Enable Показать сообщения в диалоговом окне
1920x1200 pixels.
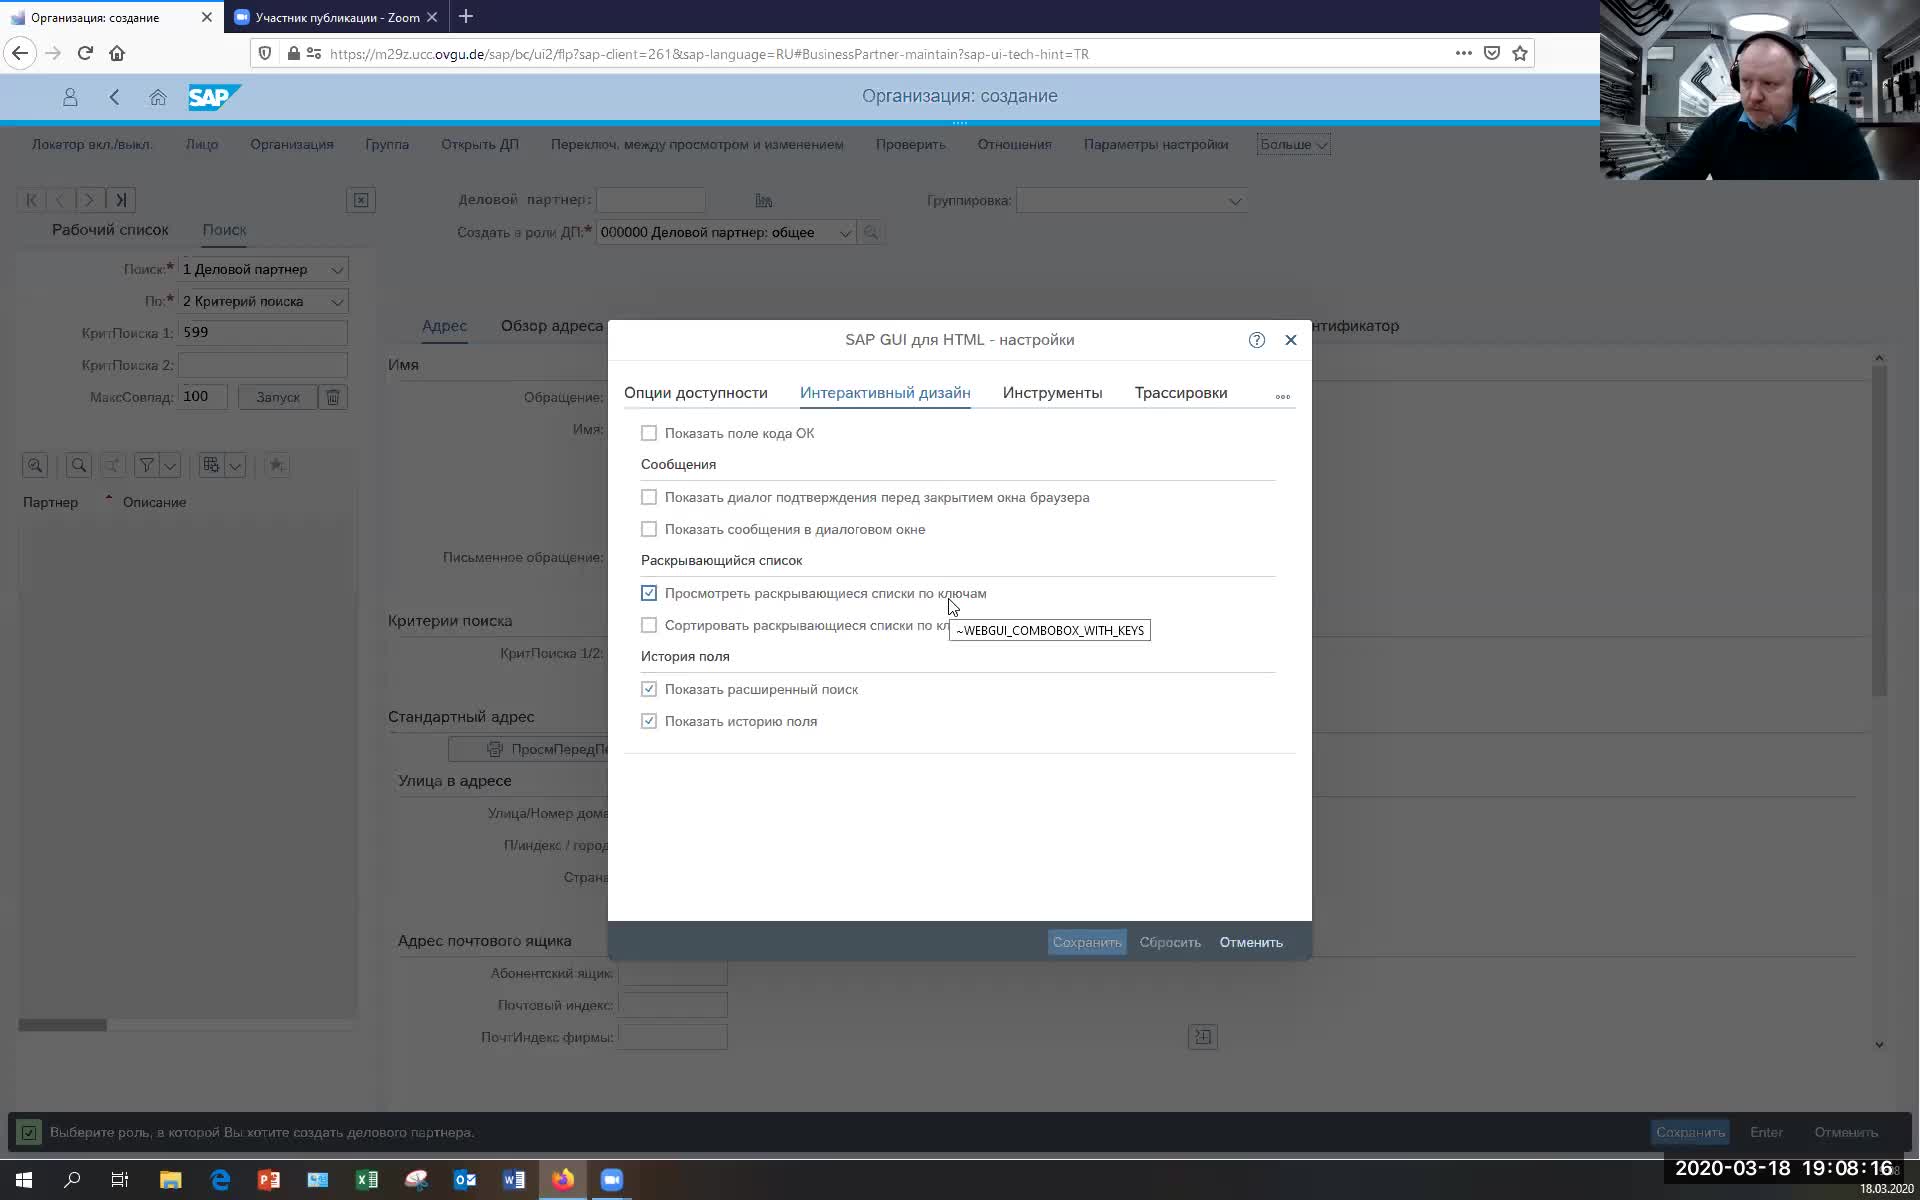click(x=649, y=529)
